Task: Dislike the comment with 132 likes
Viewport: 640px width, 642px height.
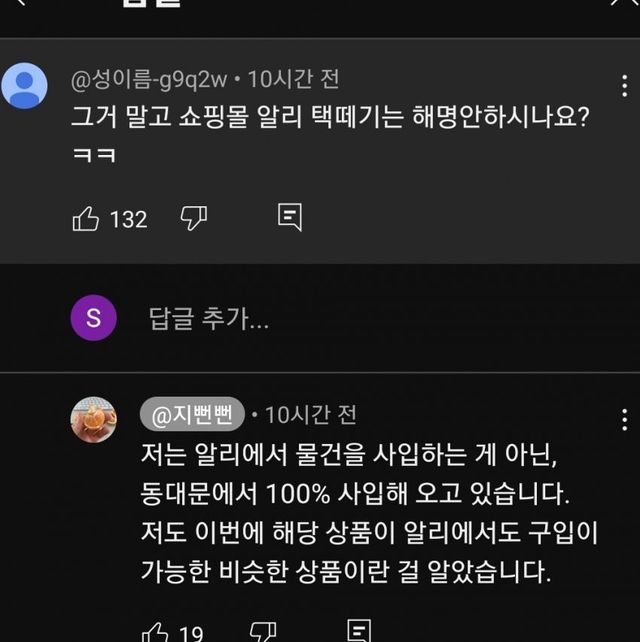Action: point(193,218)
